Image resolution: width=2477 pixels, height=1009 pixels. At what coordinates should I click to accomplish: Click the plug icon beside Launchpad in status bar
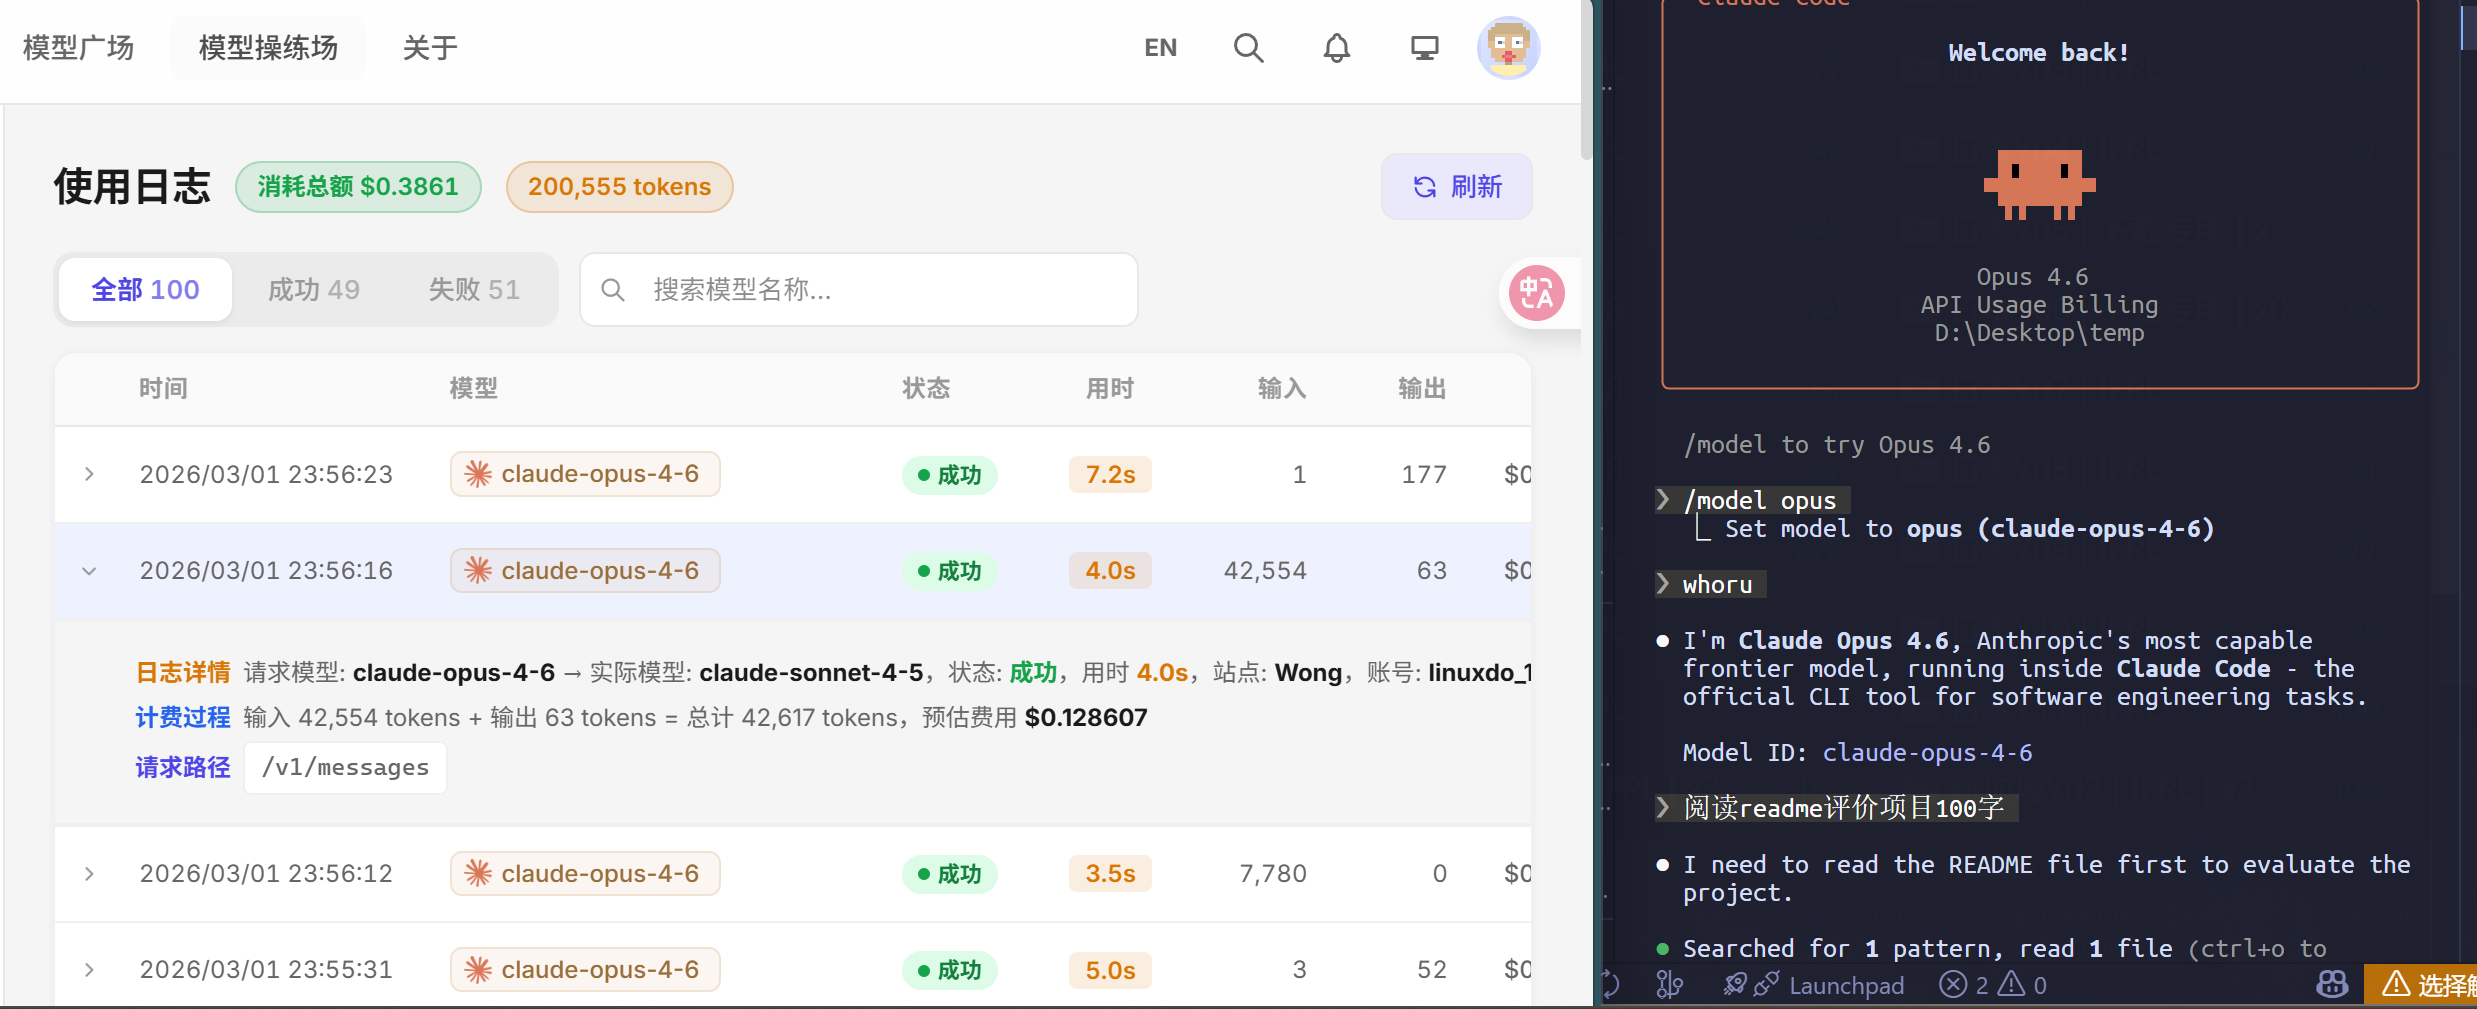[1766, 985]
